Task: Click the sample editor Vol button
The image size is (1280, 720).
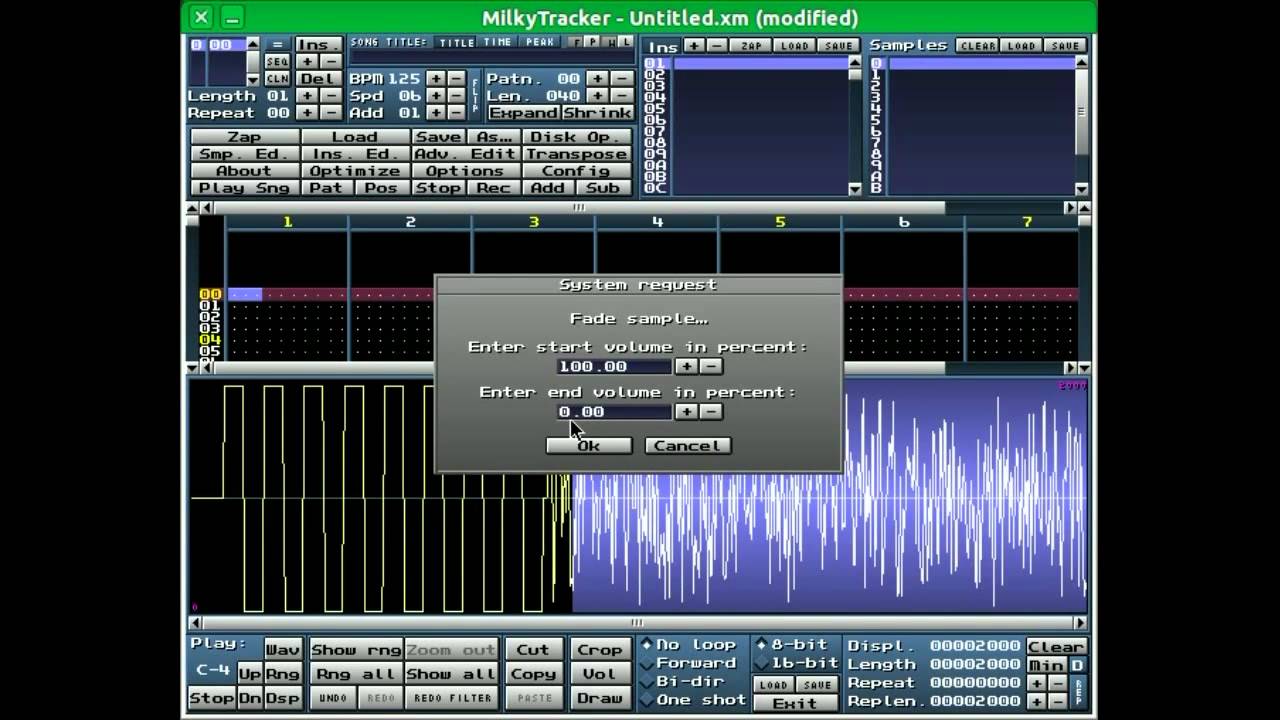Action: pos(600,674)
